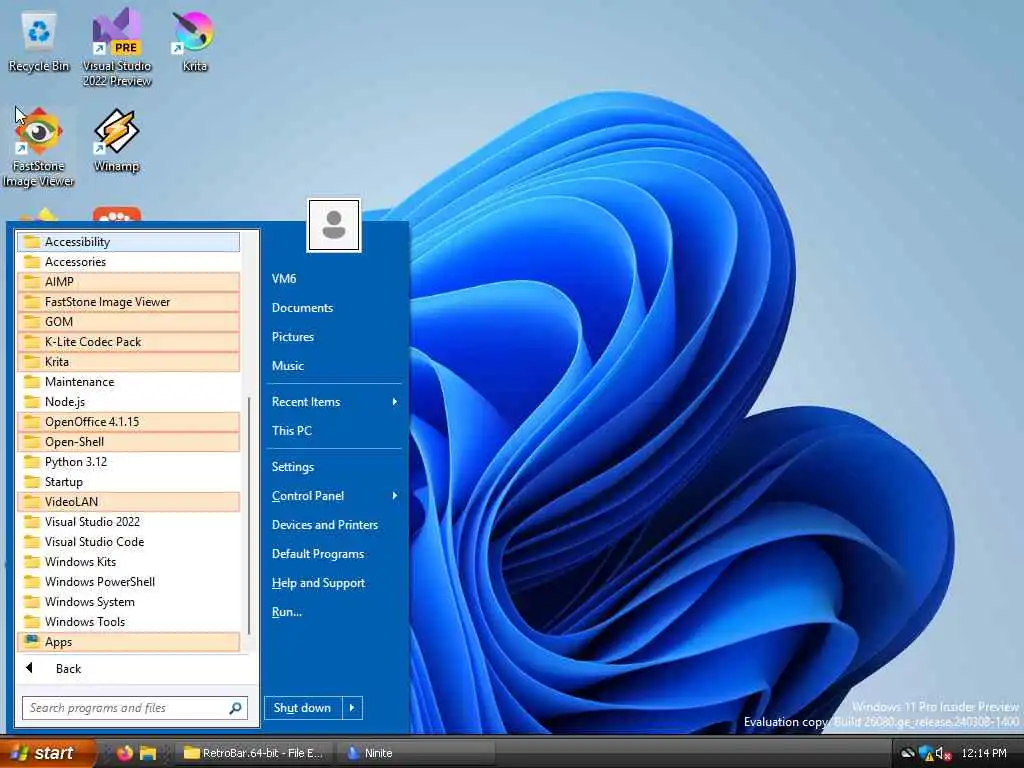This screenshot has width=1024, height=768.
Task: Open the Maintenance program folder
Action: (129, 382)
